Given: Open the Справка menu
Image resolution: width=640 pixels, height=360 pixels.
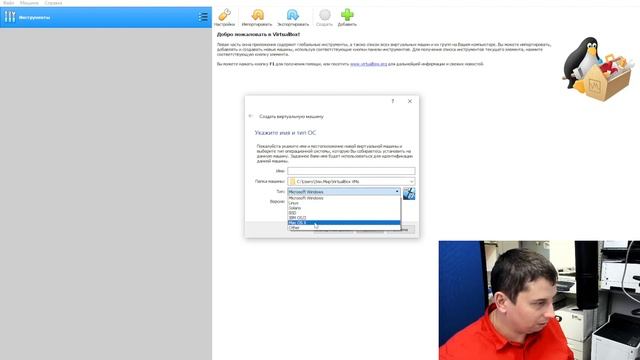Looking at the screenshot, I should click(x=53, y=3).
